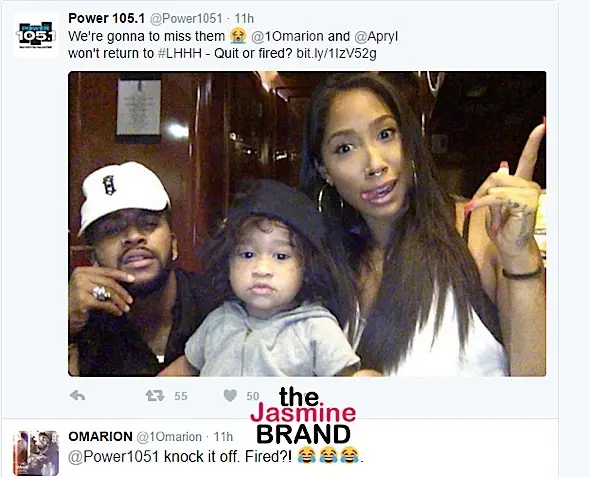The height and width of the screenshot is (477, 590).
Task: Open the Power 105.1 avatar logo
Action: coord(36,34)
